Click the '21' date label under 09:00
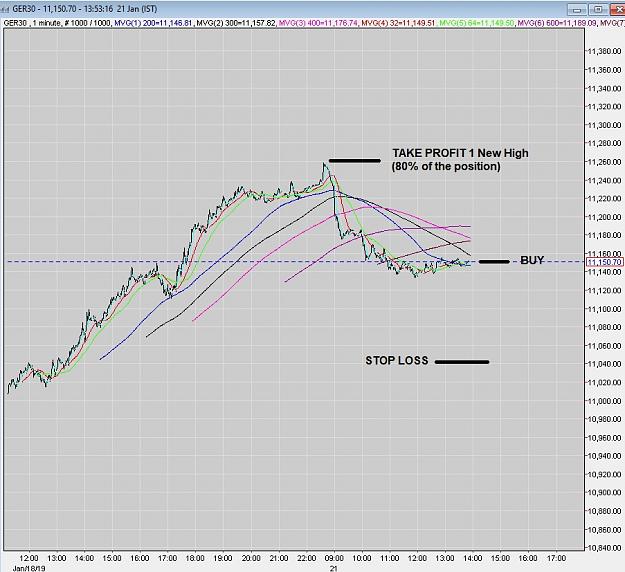 [334, 568]
